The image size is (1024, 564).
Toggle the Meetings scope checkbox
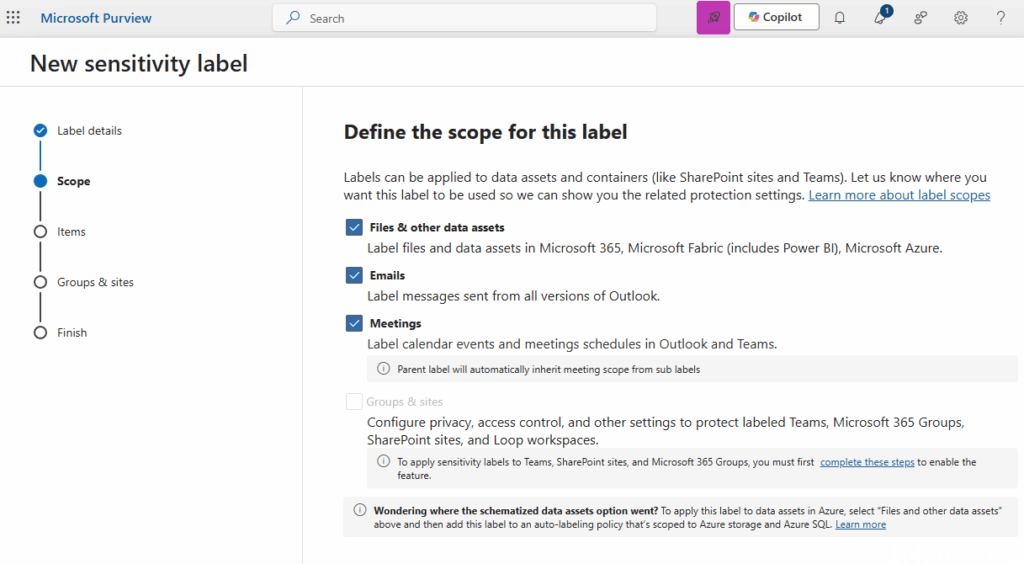point(354,323)
